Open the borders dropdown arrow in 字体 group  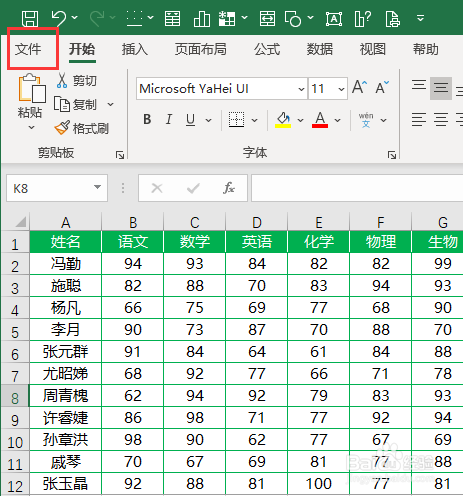tap(255, 120)
